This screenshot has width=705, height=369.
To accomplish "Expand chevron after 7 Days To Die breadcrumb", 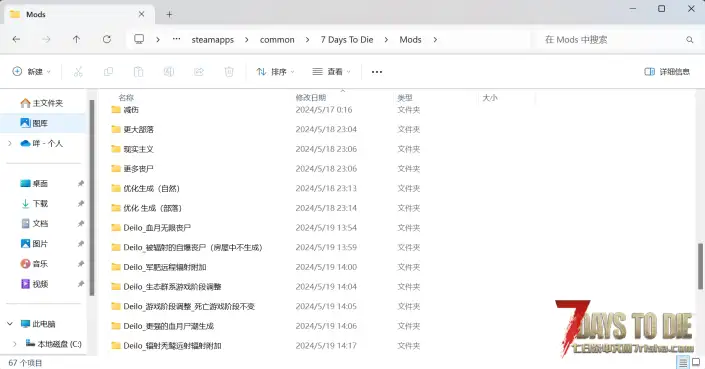I will pyautogui.click(x=386, y=40).
